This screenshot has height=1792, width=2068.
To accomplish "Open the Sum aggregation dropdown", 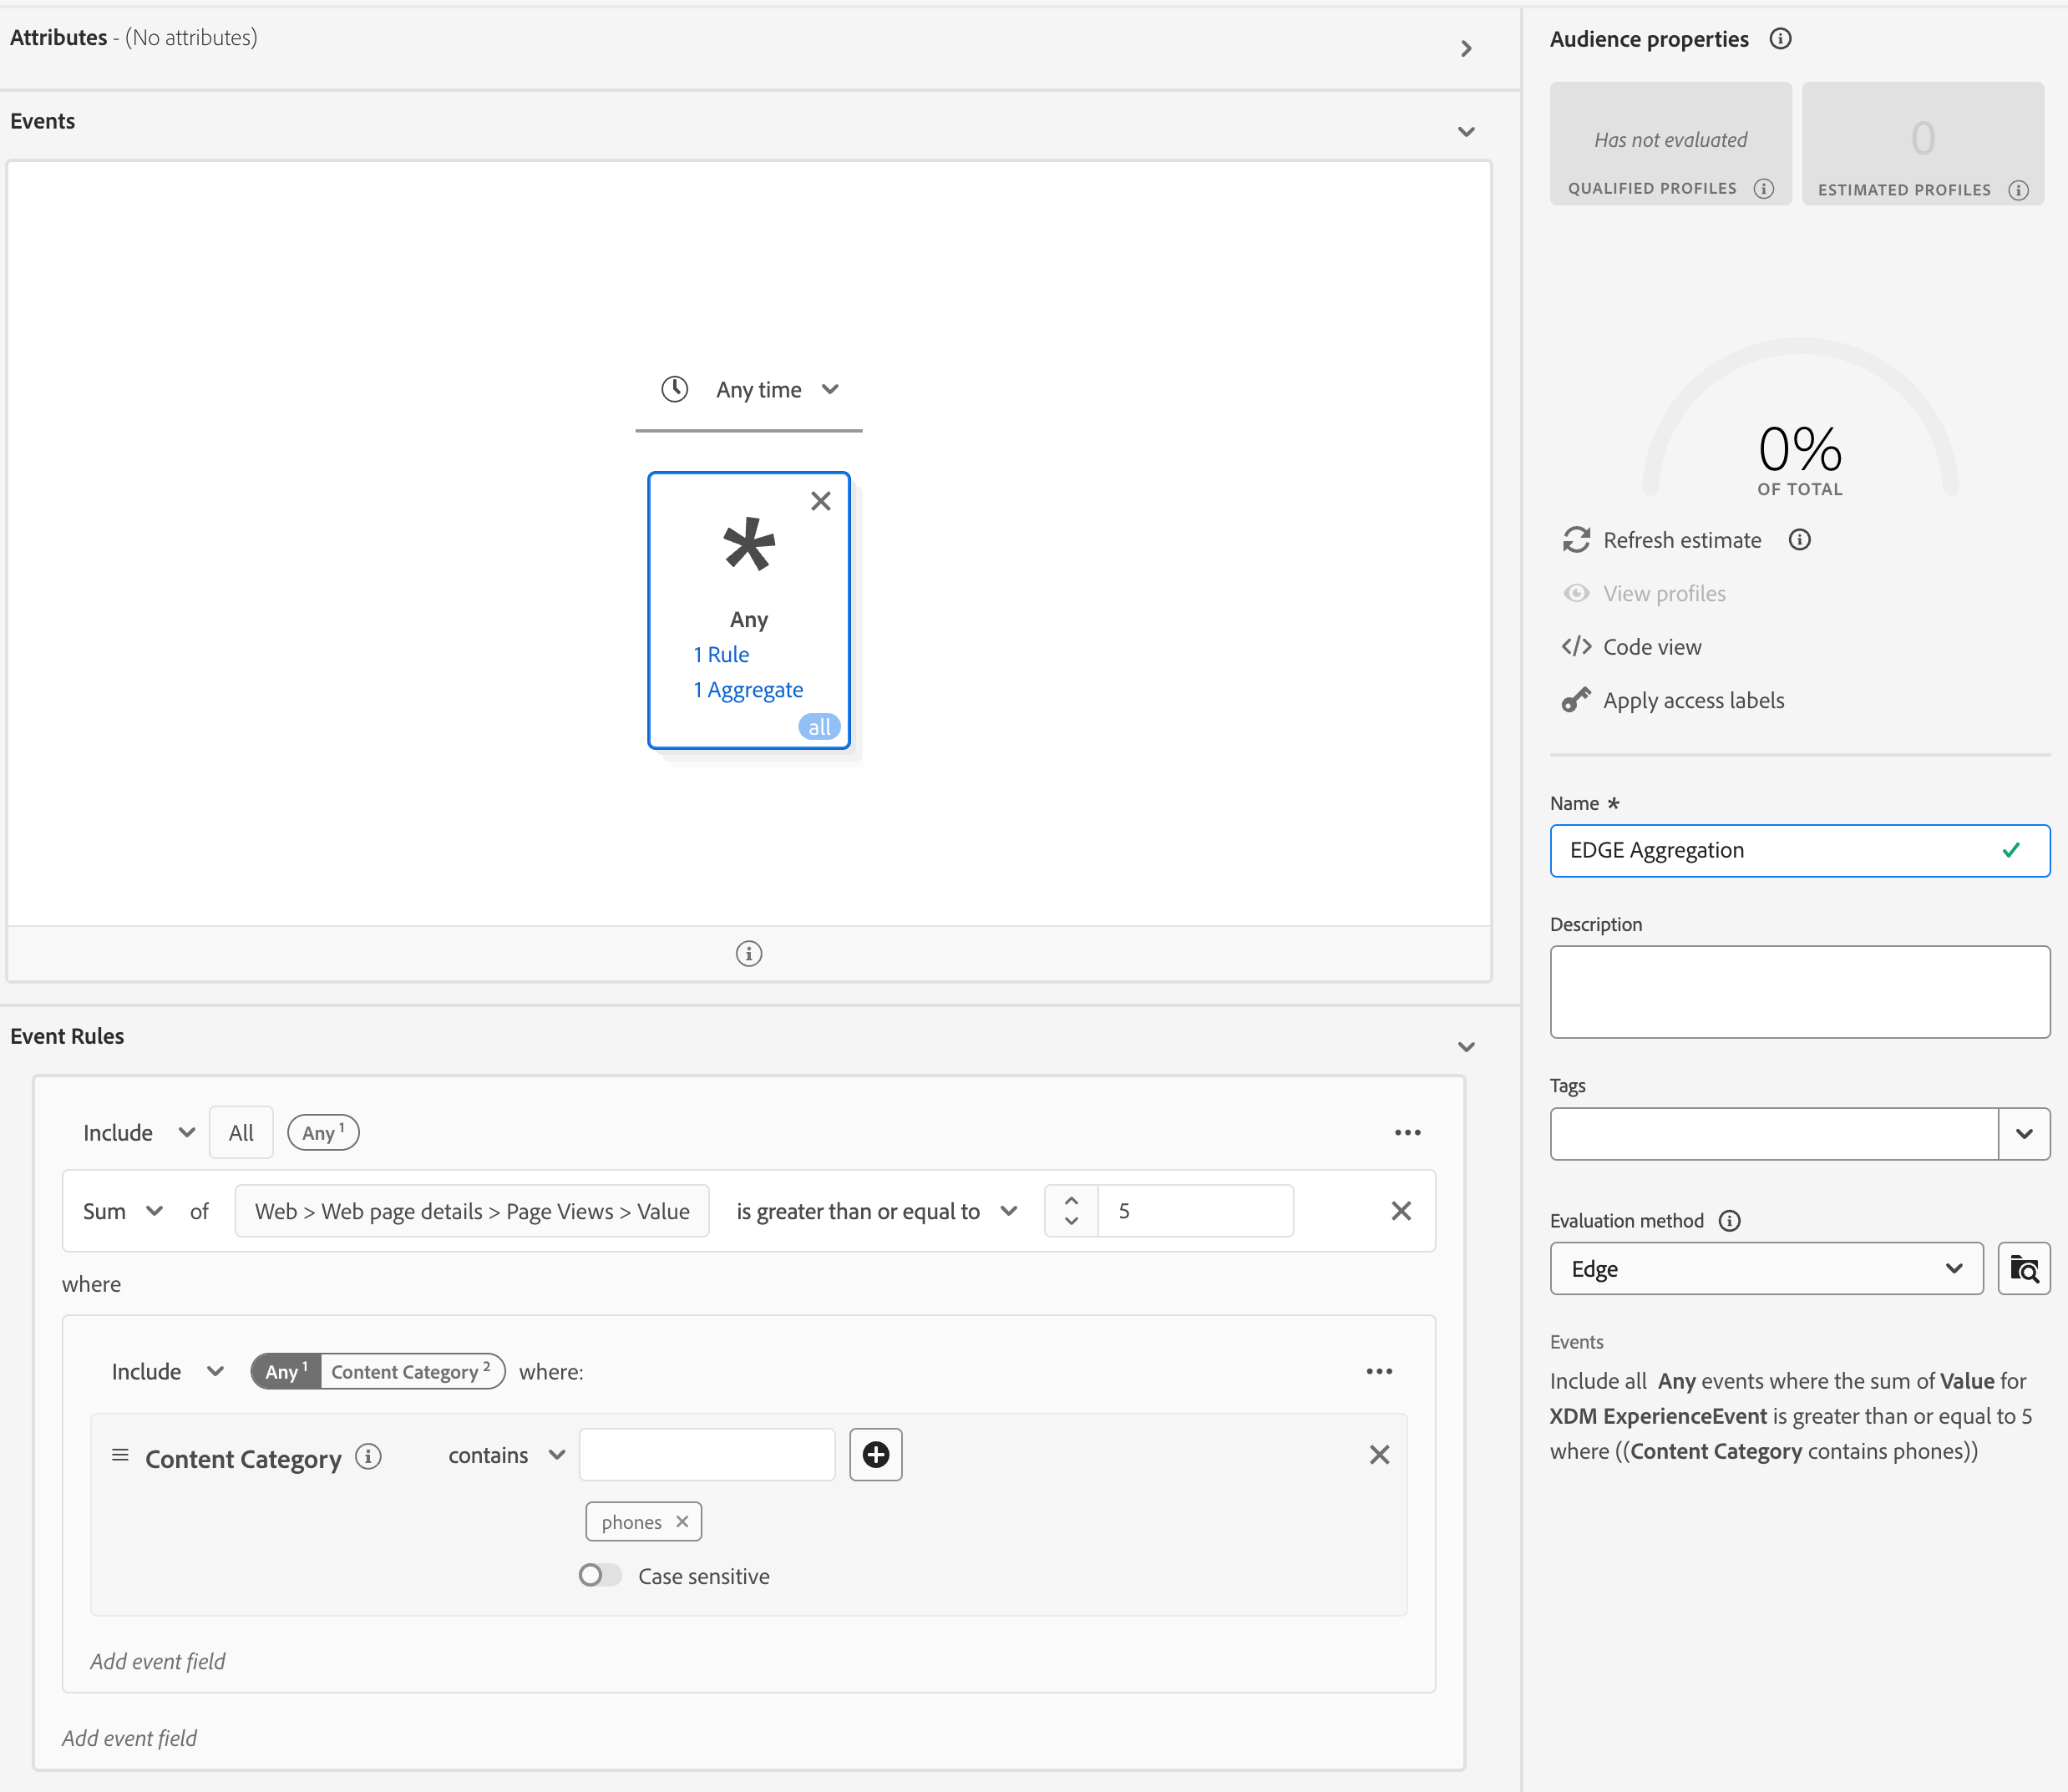I will [x=122, y=1211].
